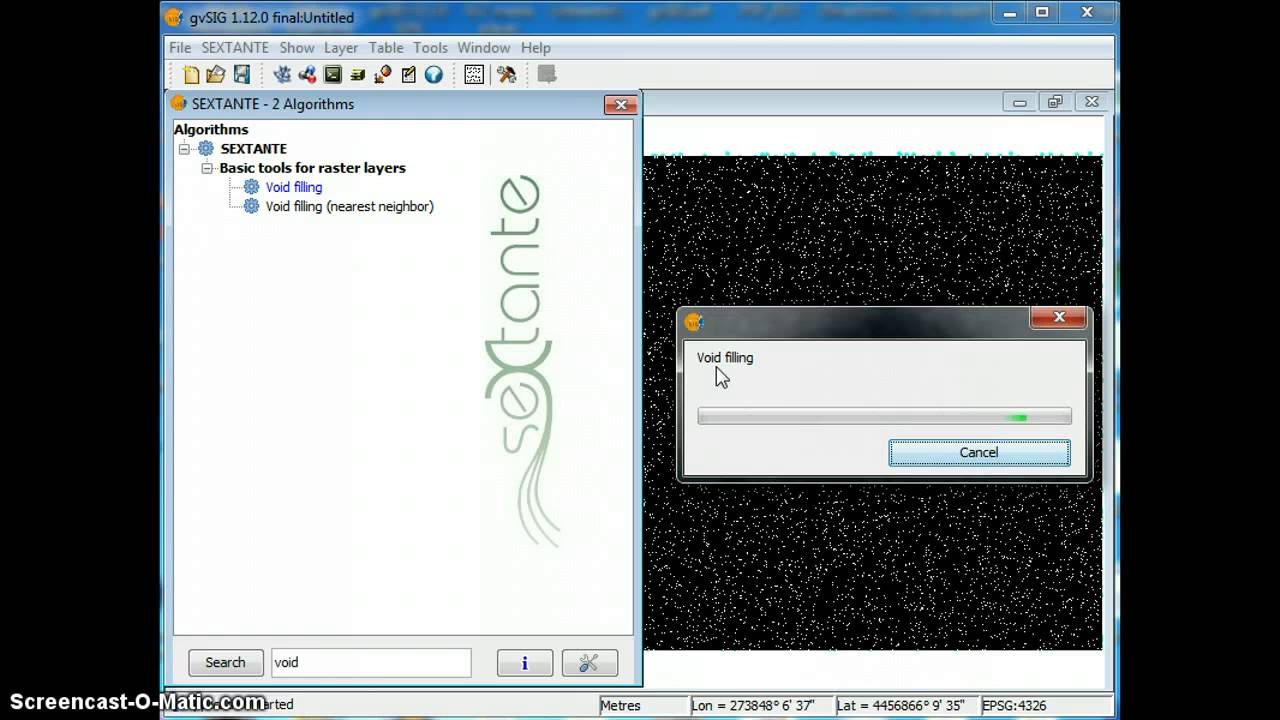Cancel the Void filling process

[979, 453]
